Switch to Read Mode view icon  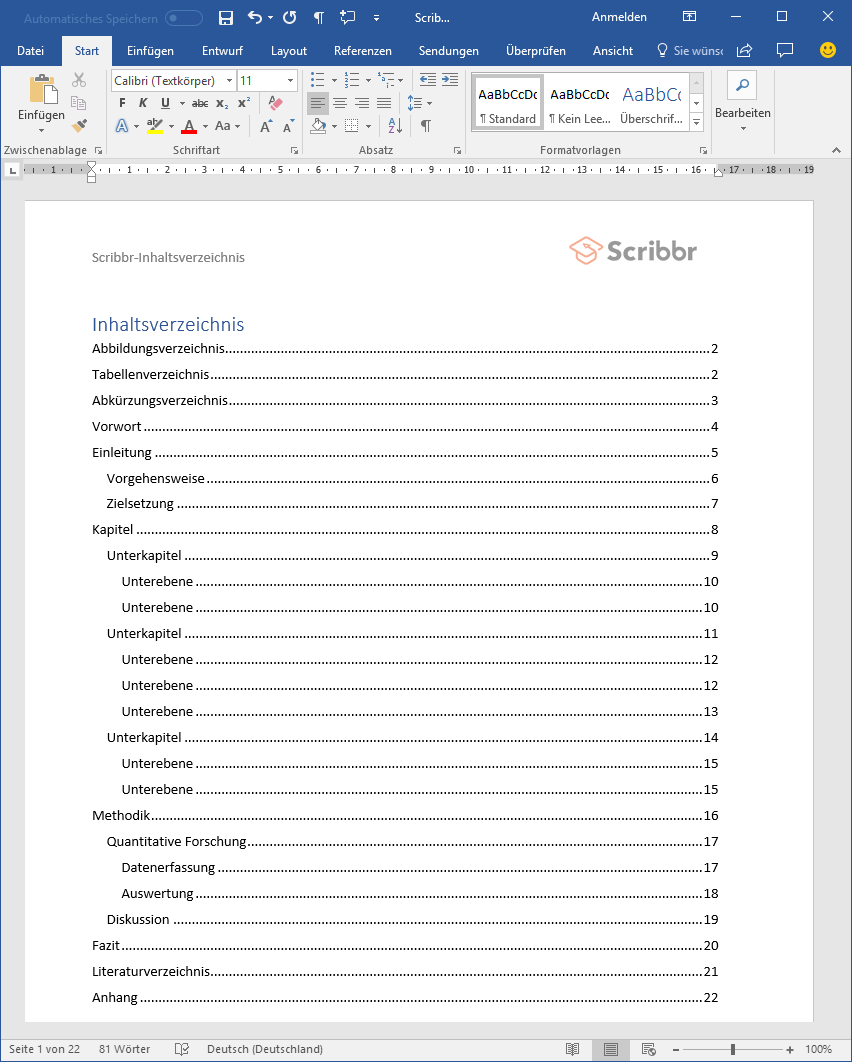(x=572, y=1049)
